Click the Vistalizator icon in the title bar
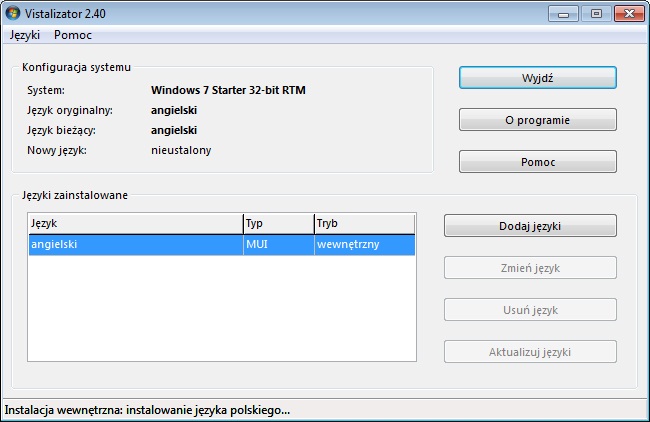The image size is (650, 422). [x=13, y=14]
